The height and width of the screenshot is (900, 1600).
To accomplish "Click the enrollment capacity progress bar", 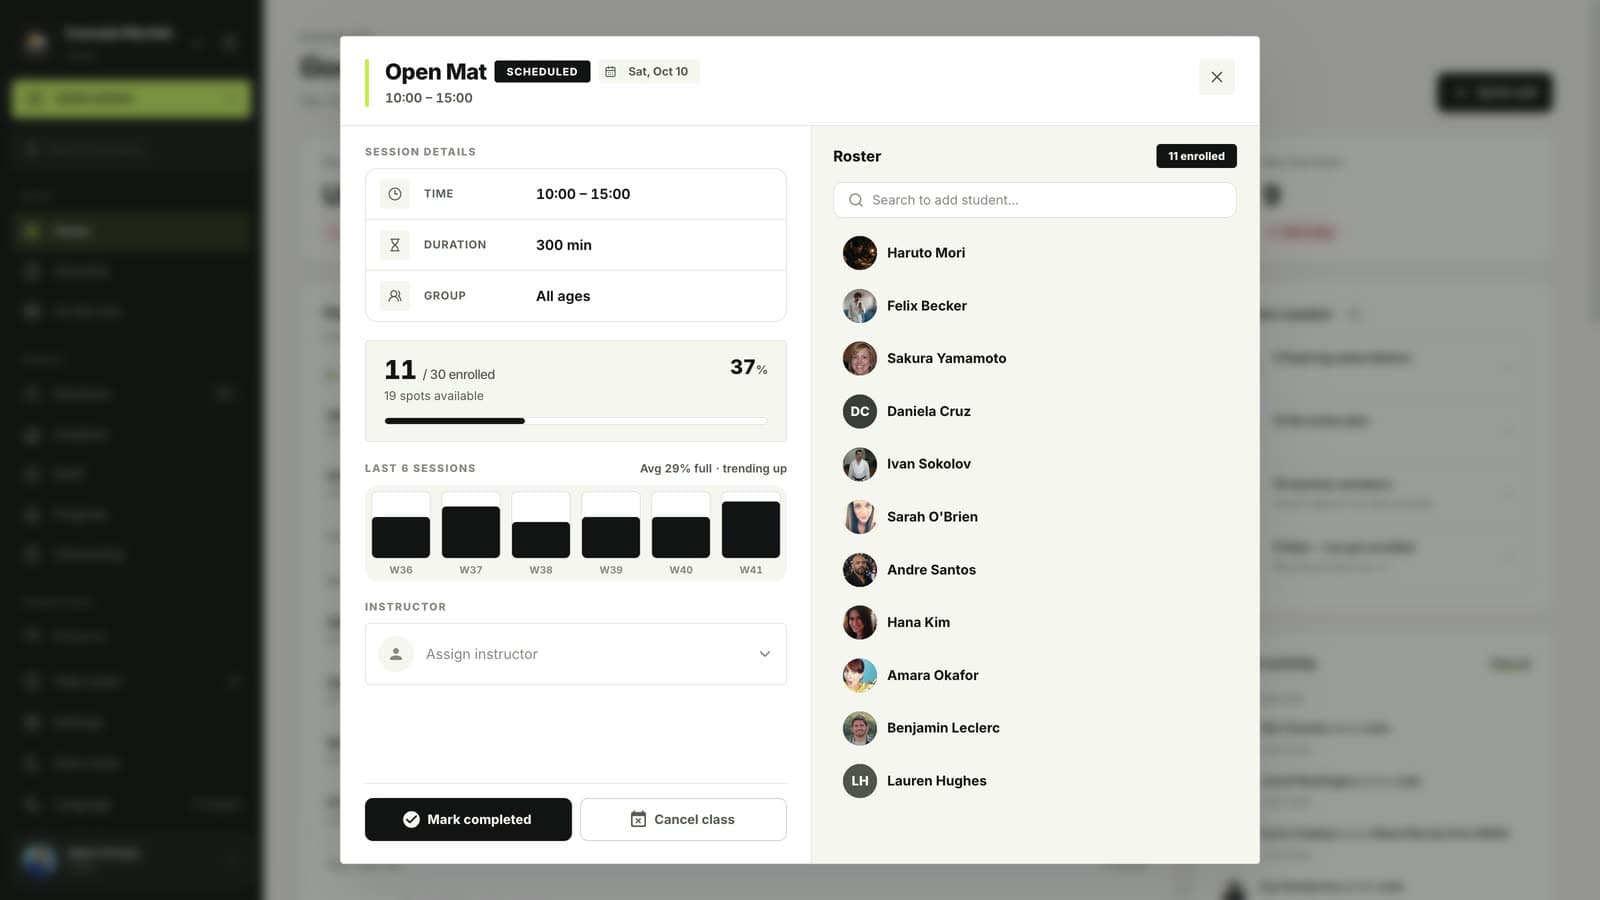I will [576, 421].
